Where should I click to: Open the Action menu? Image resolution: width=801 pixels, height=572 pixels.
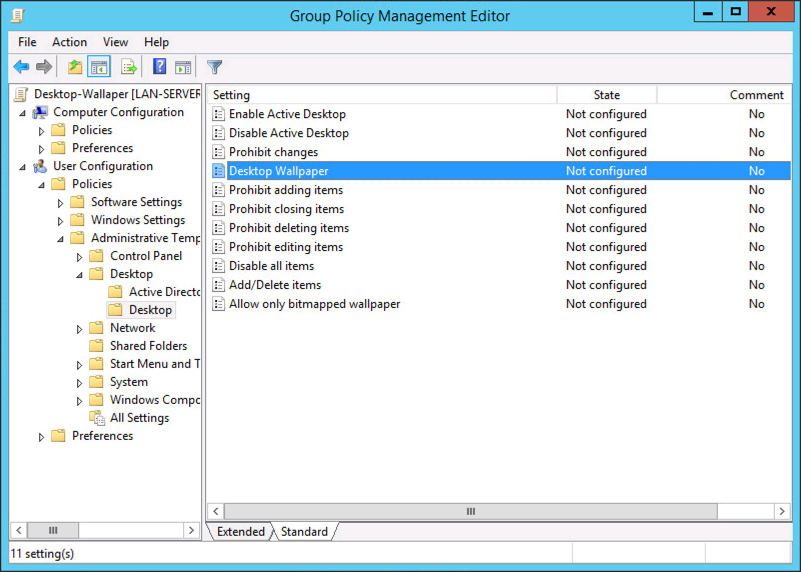click(x=69, y=42)
